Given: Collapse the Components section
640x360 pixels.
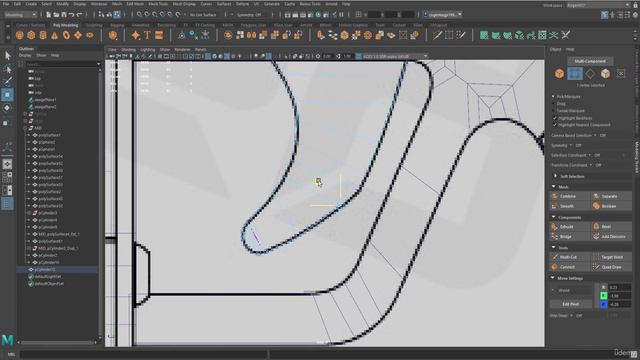Looking at the screenshot, I should tap(554, 217).
